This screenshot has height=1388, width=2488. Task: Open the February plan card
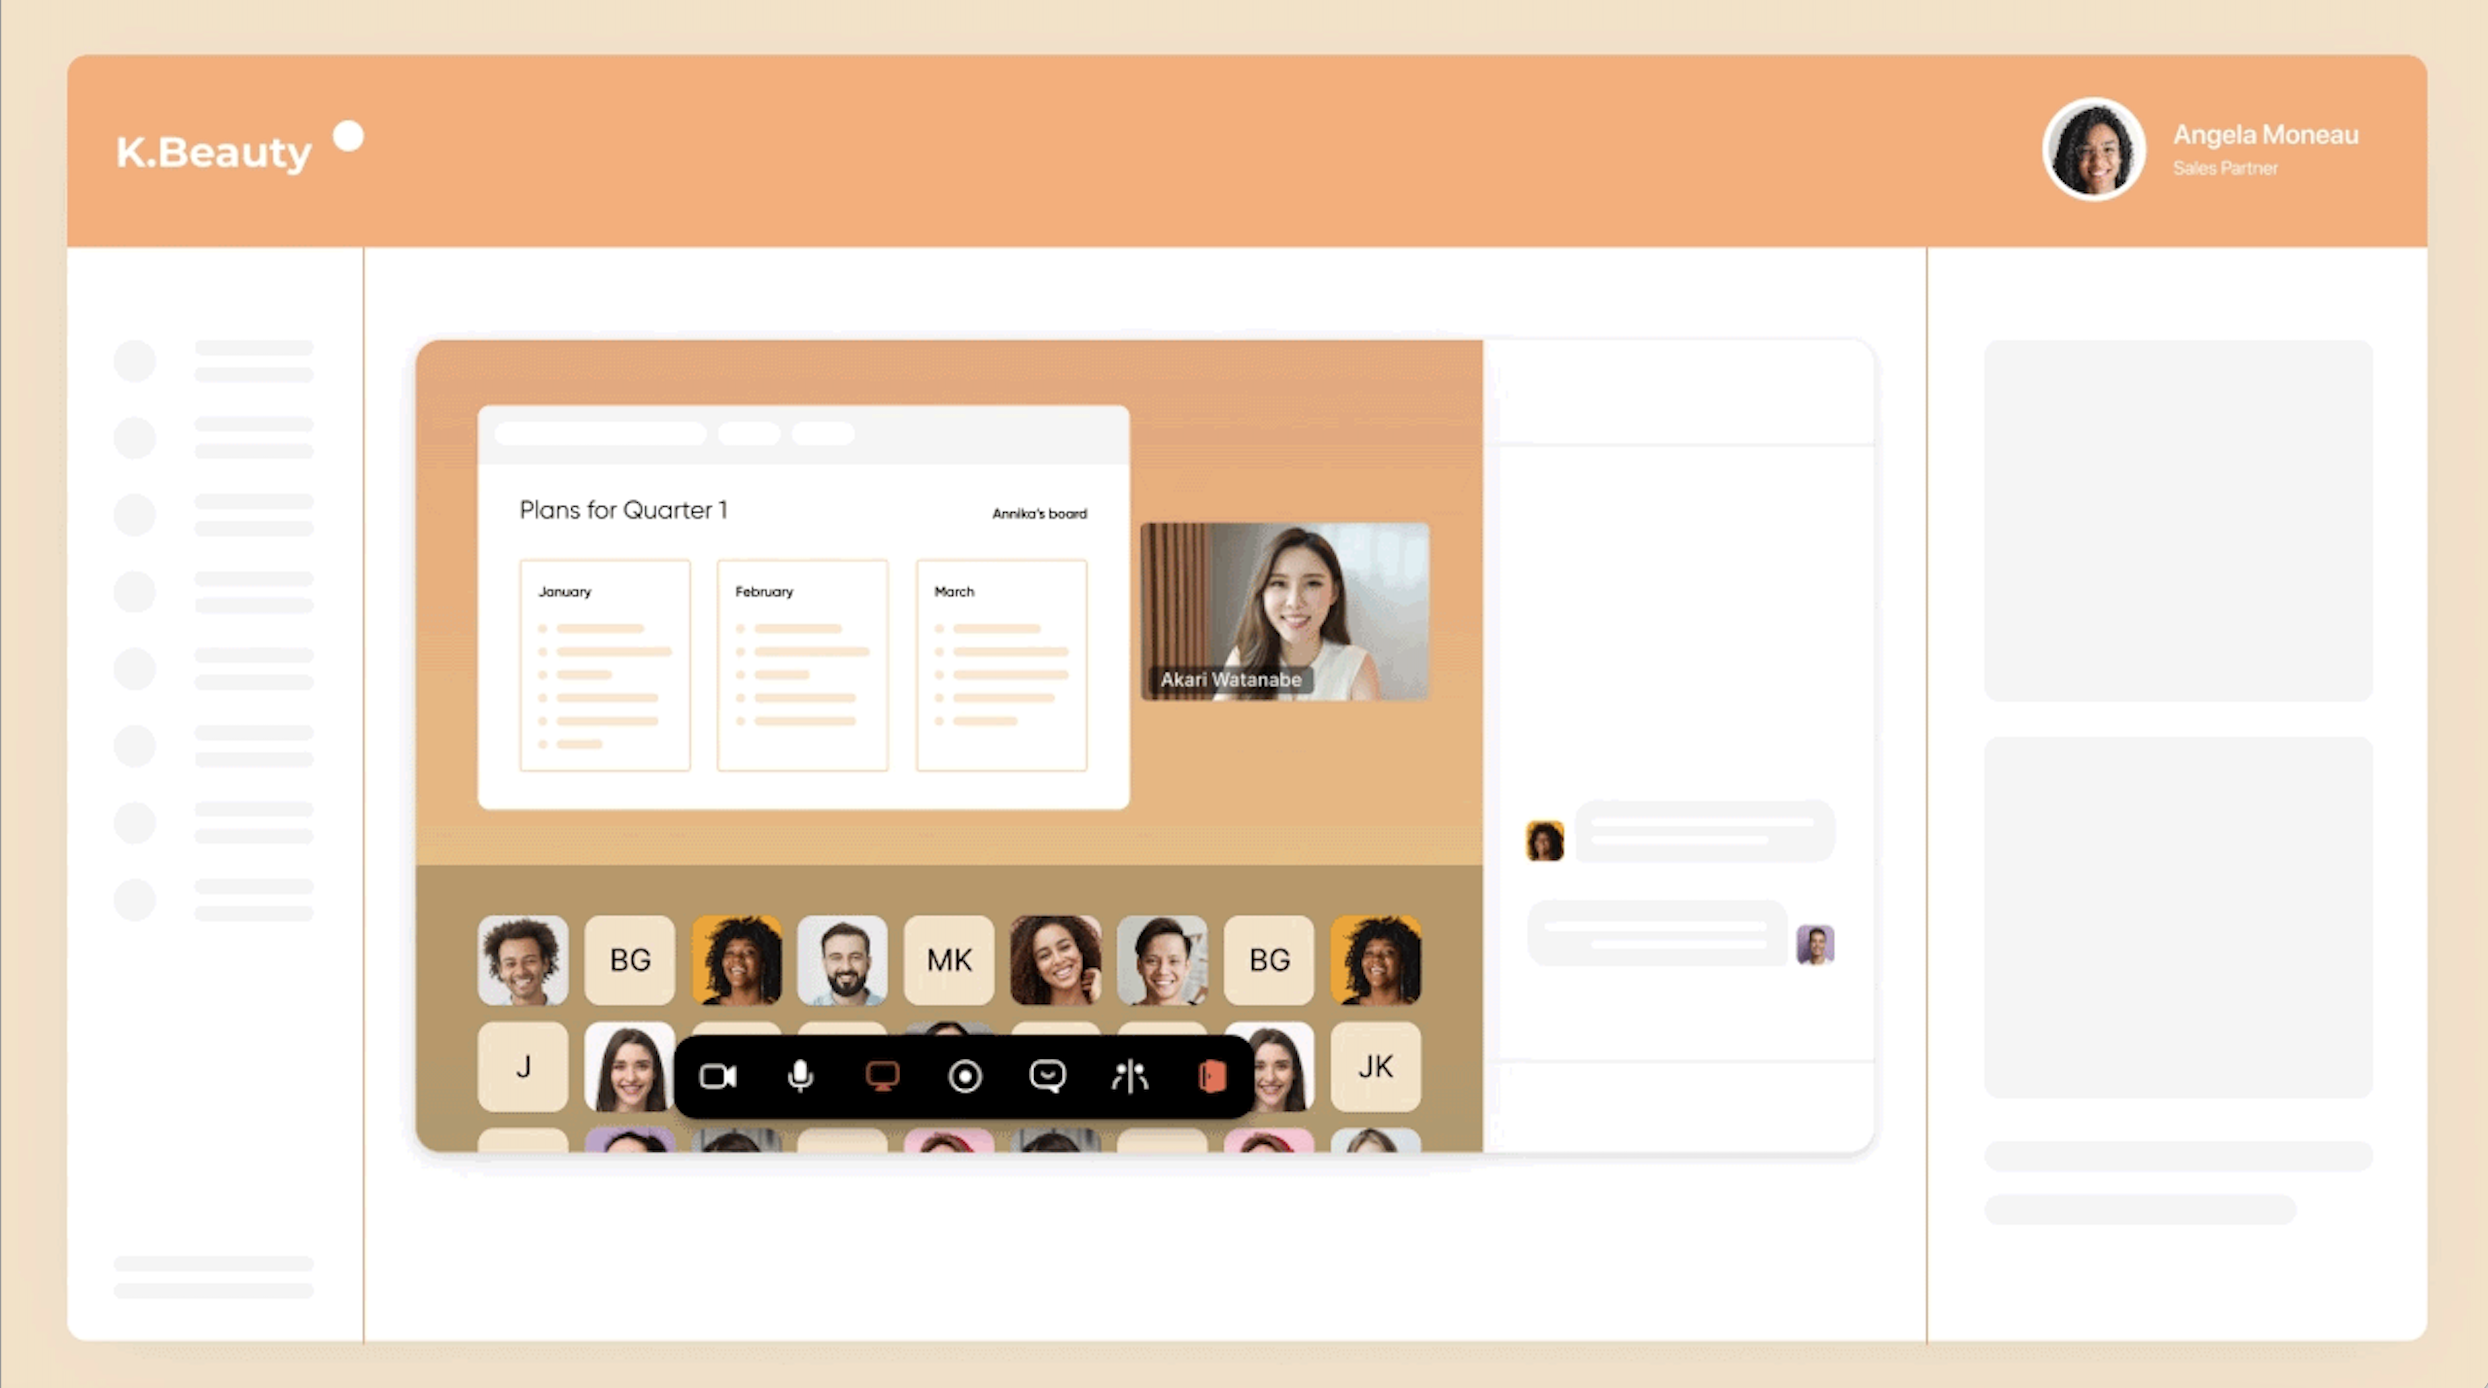[802, 665]
